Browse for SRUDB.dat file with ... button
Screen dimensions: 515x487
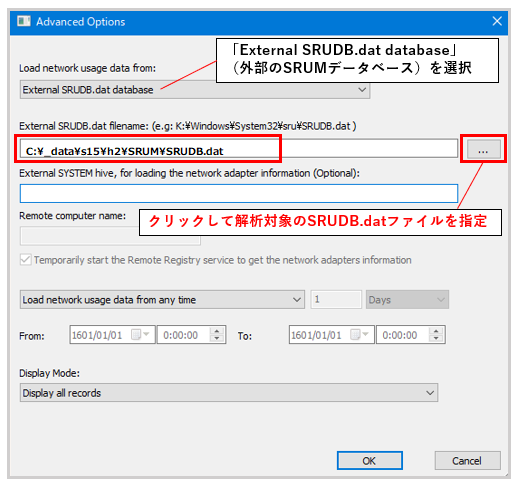[483, 149]
